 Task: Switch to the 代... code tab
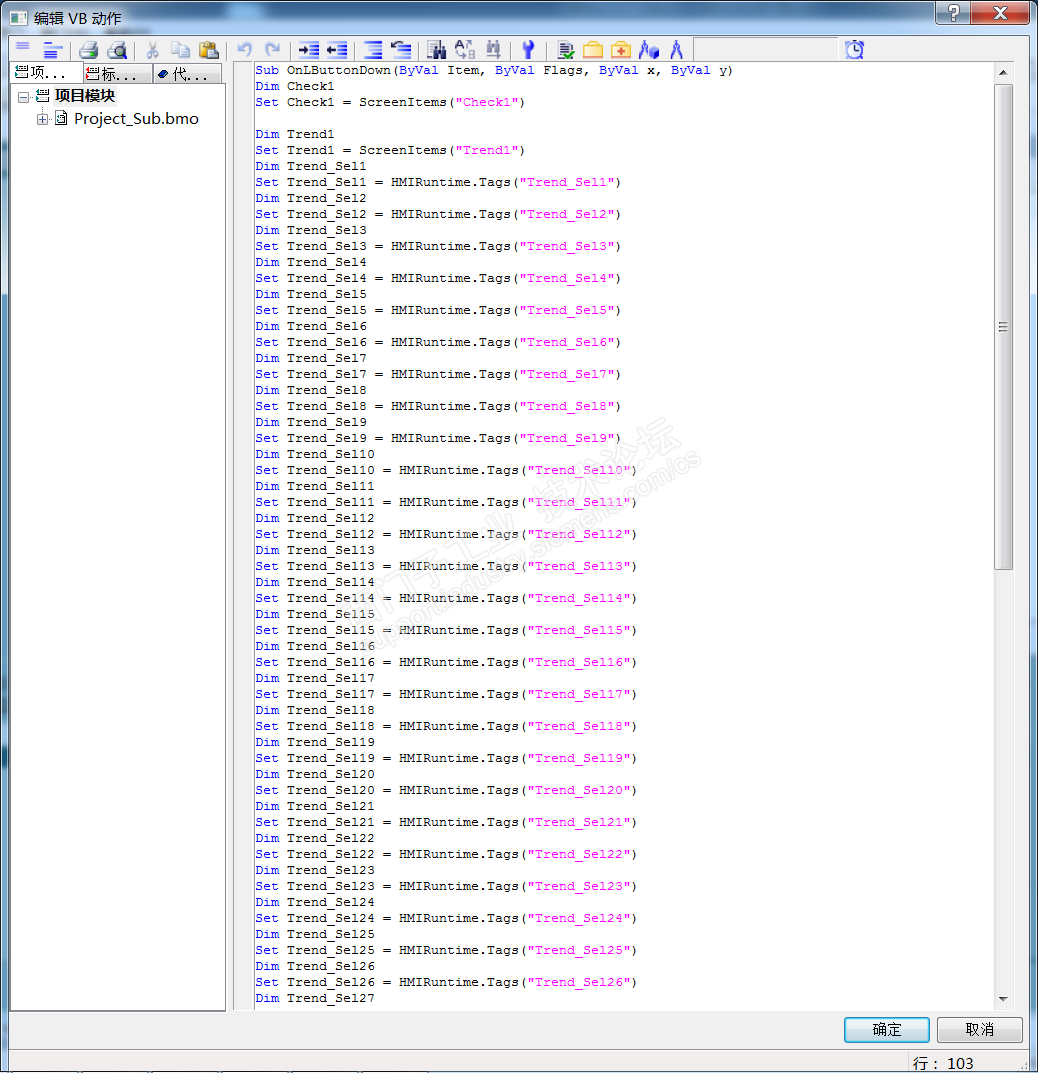point(187,73)
